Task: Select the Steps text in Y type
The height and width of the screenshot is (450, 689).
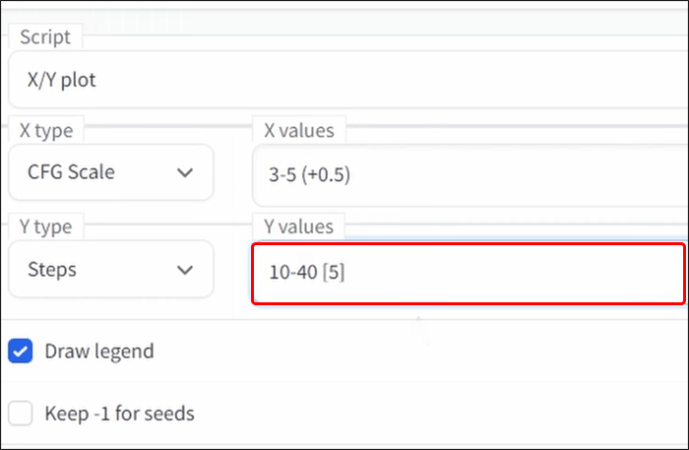Action: 50,270
